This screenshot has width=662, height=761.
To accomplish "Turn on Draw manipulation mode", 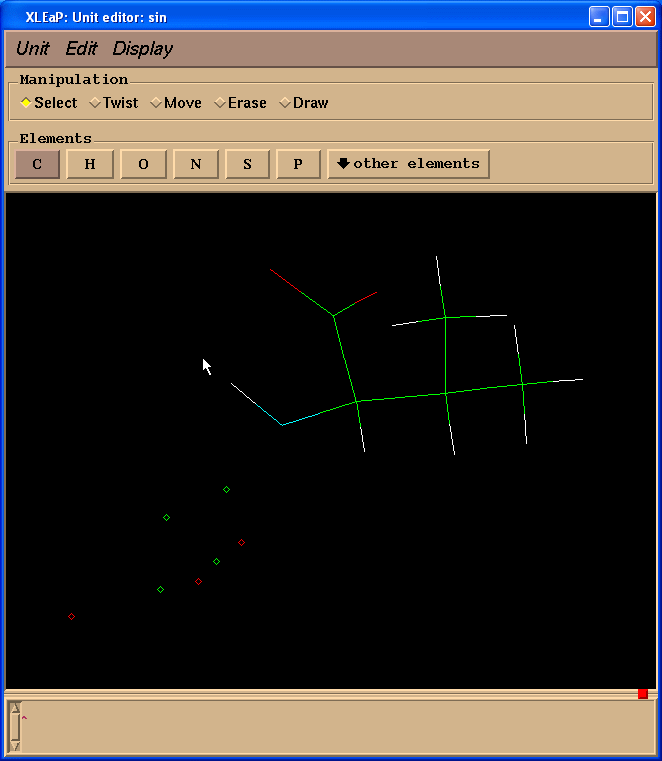I will (304, 103).
